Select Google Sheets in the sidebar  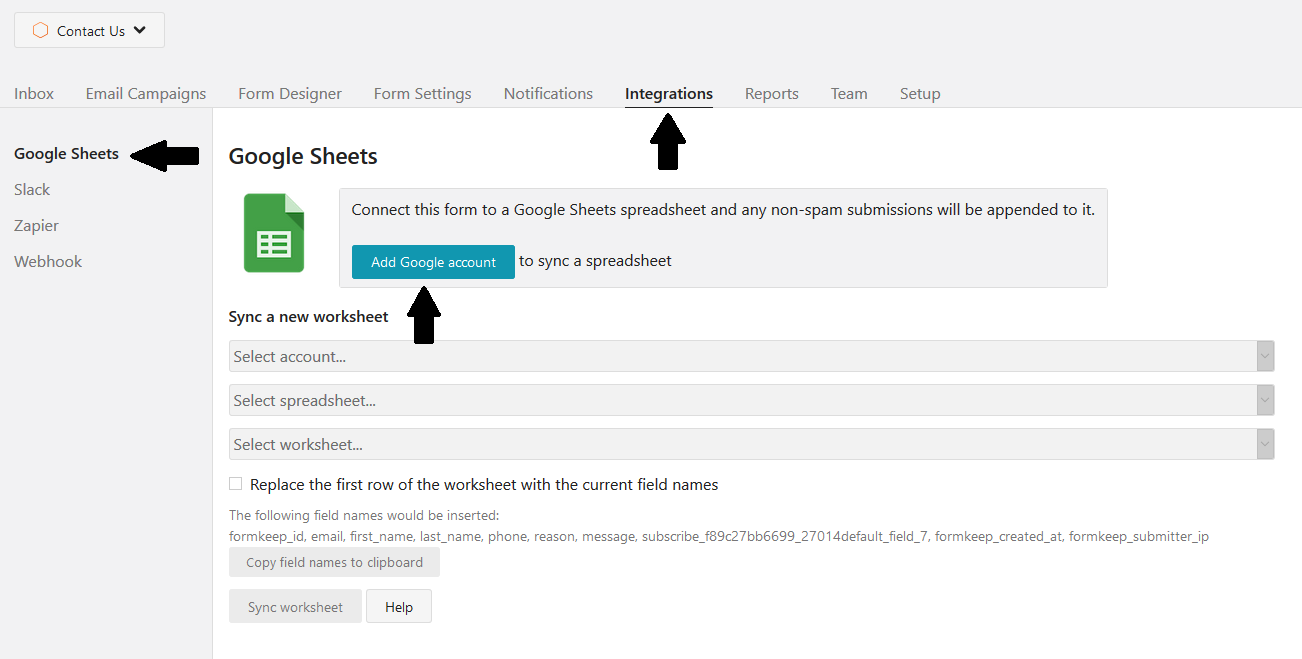66,153
